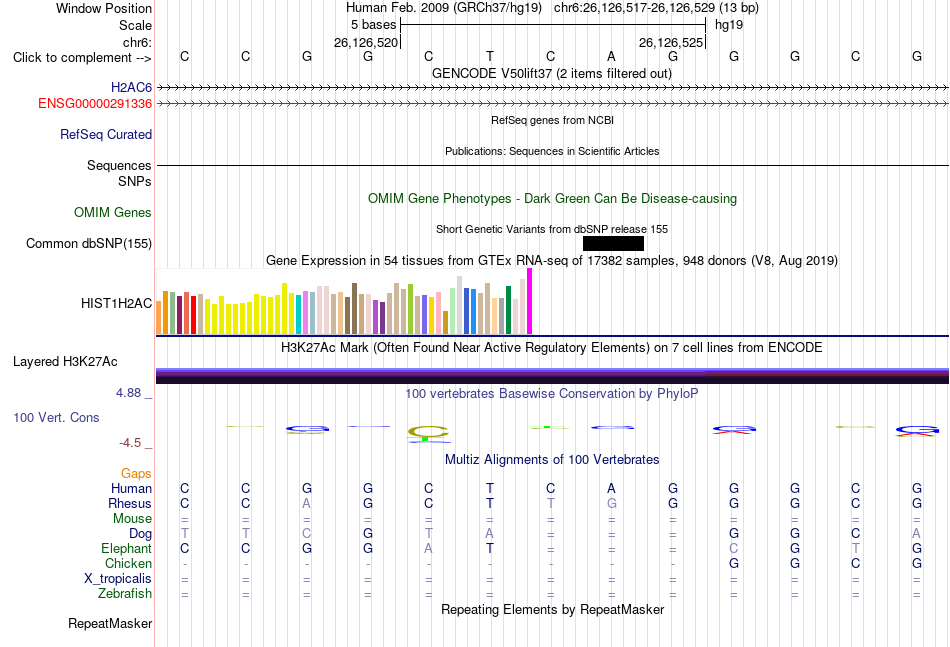
Task: Click the 26,126,525 position label
Action: (671, 42)
